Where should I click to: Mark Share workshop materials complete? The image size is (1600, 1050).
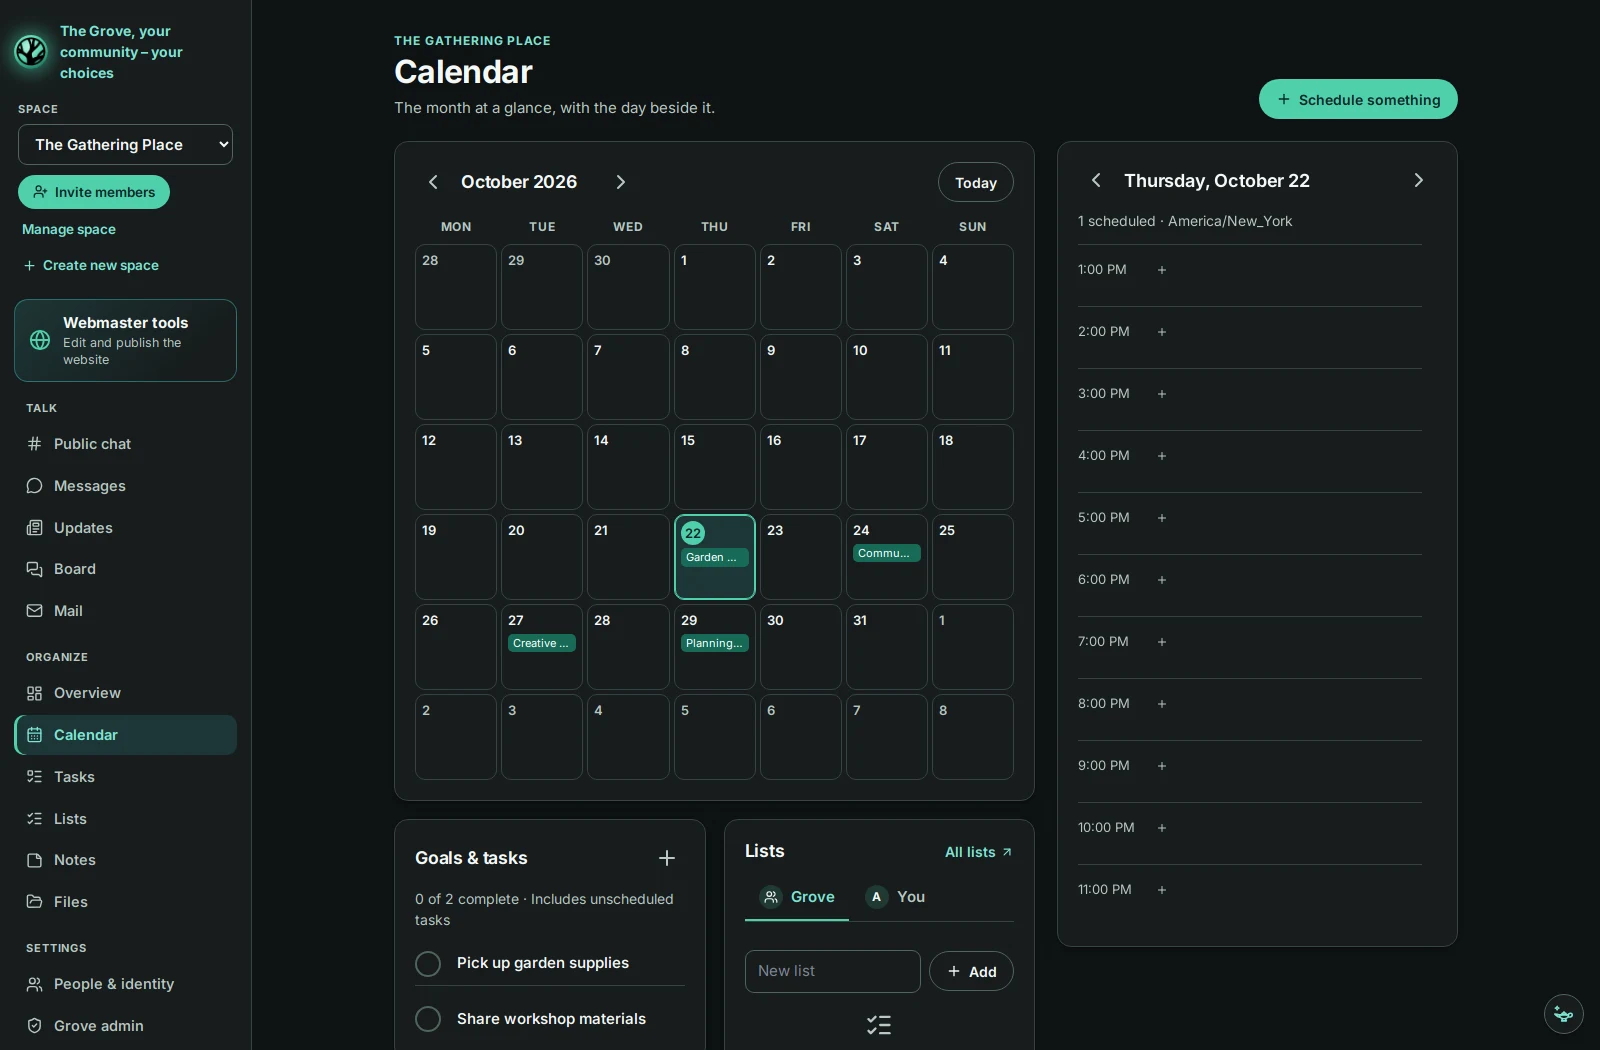(x=428, y=1019)
